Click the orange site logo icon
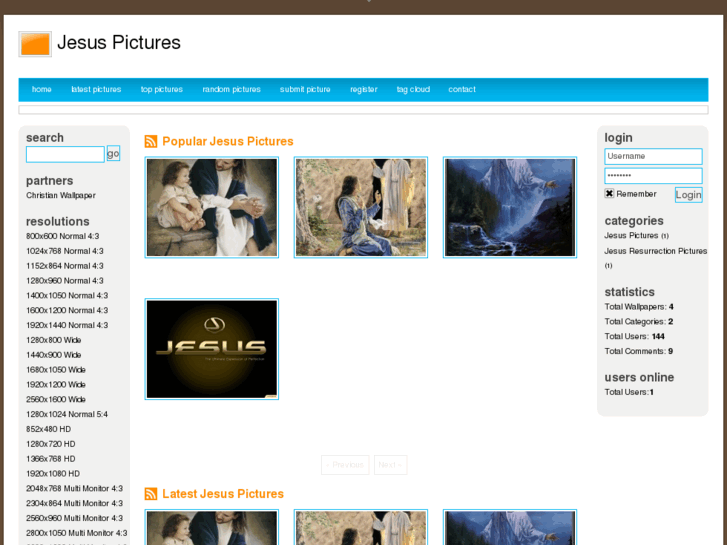Viewport: 727px width, 545px height. 35,44
